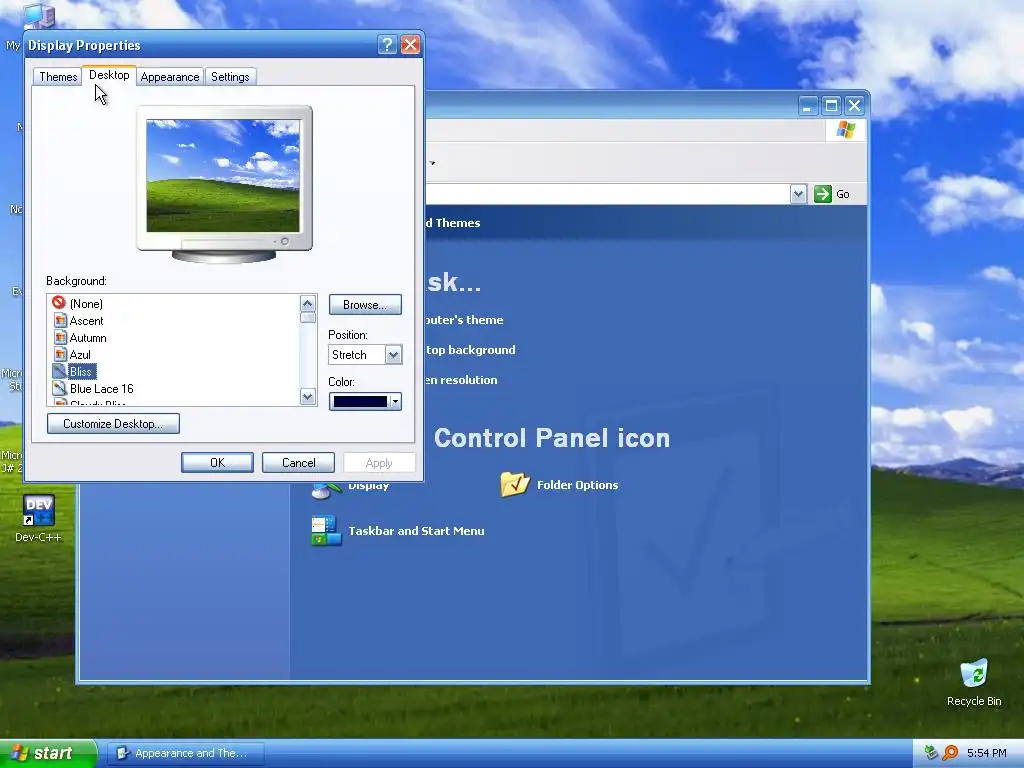Click the (None) prohibited icon

point(59,302)
